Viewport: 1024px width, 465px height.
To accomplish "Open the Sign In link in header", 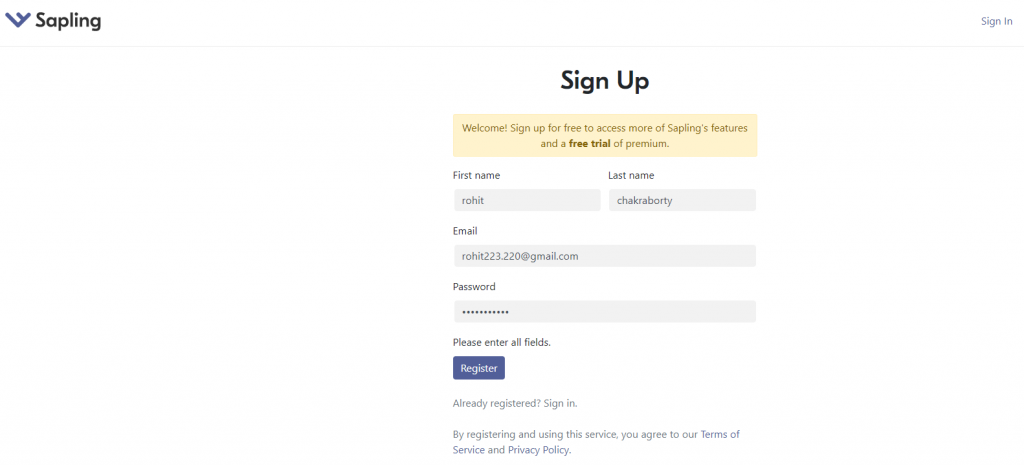I will coord(996,21).
